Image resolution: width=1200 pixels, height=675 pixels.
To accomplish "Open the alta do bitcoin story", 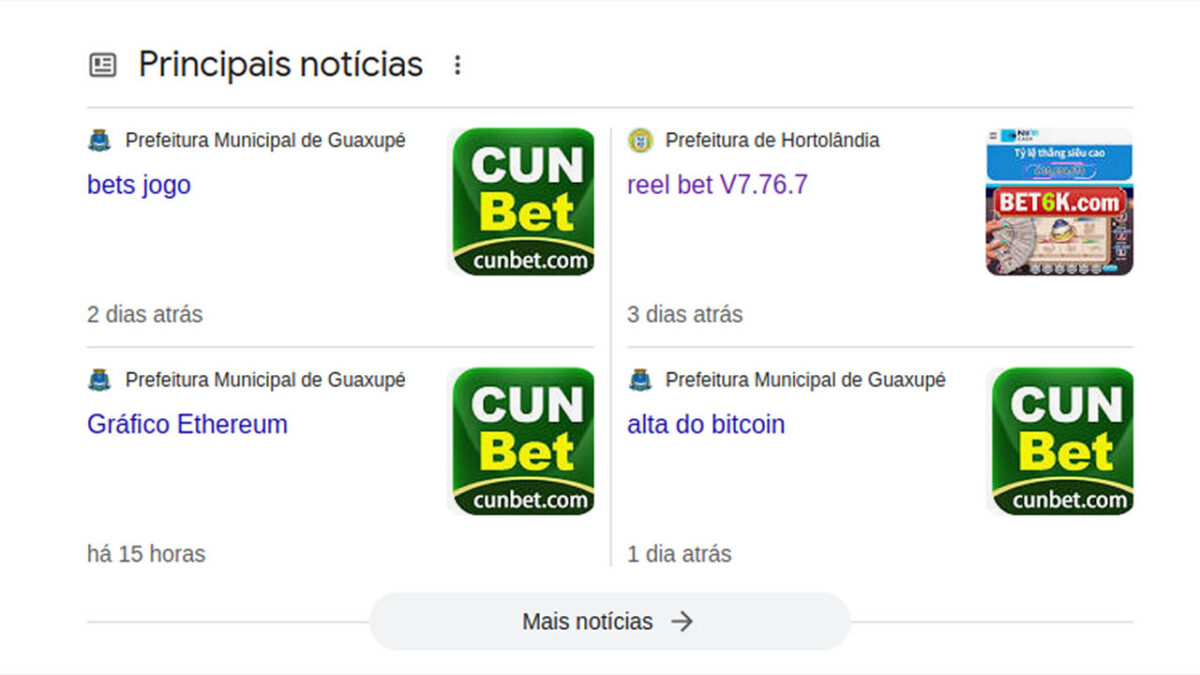I will [x=705, y=424].
